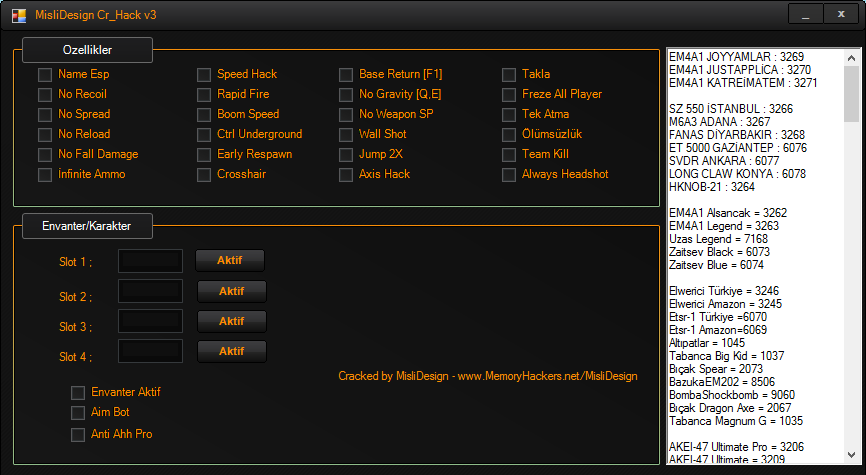866x475 pixels.
Task: Click the MisliDesign app icon in title bar
Action: [x=19, y=15]
